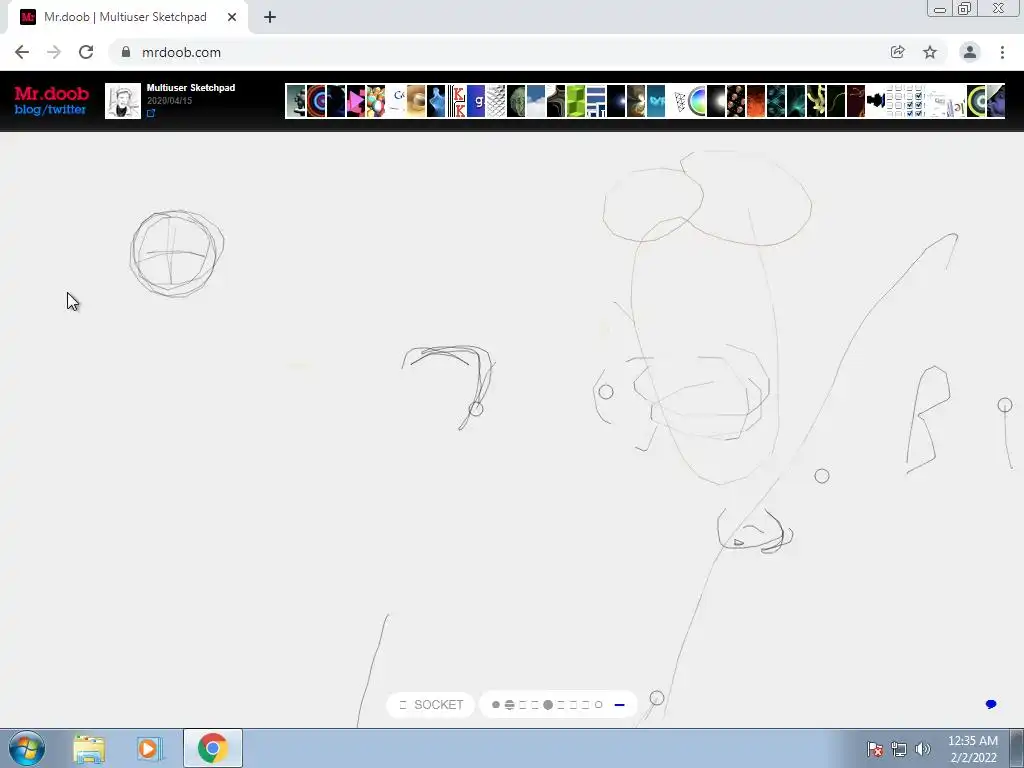Reload the mrdoob.com page
This screenshot has width=1024, height=768.
click(x=86, y=52)
